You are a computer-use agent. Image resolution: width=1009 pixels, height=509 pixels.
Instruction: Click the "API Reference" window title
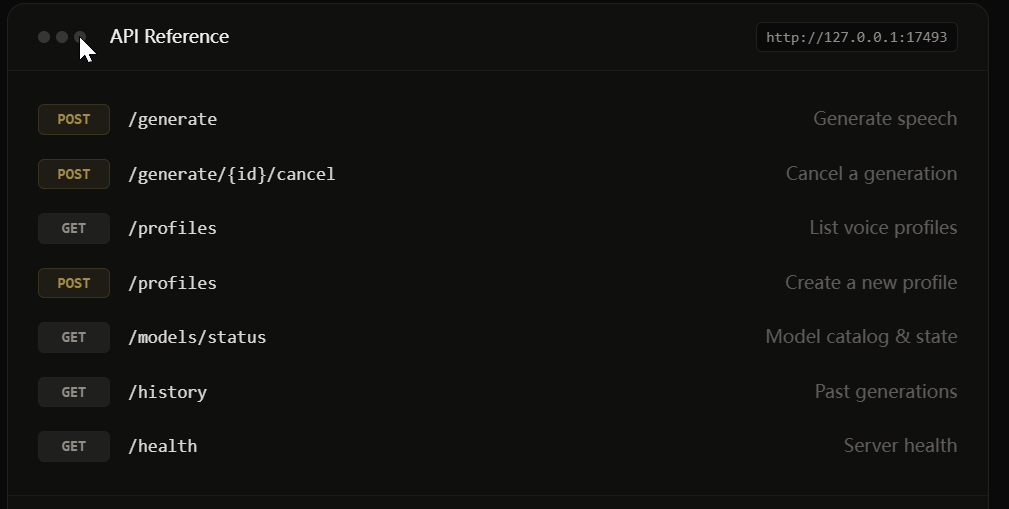(x=169, y=37)
